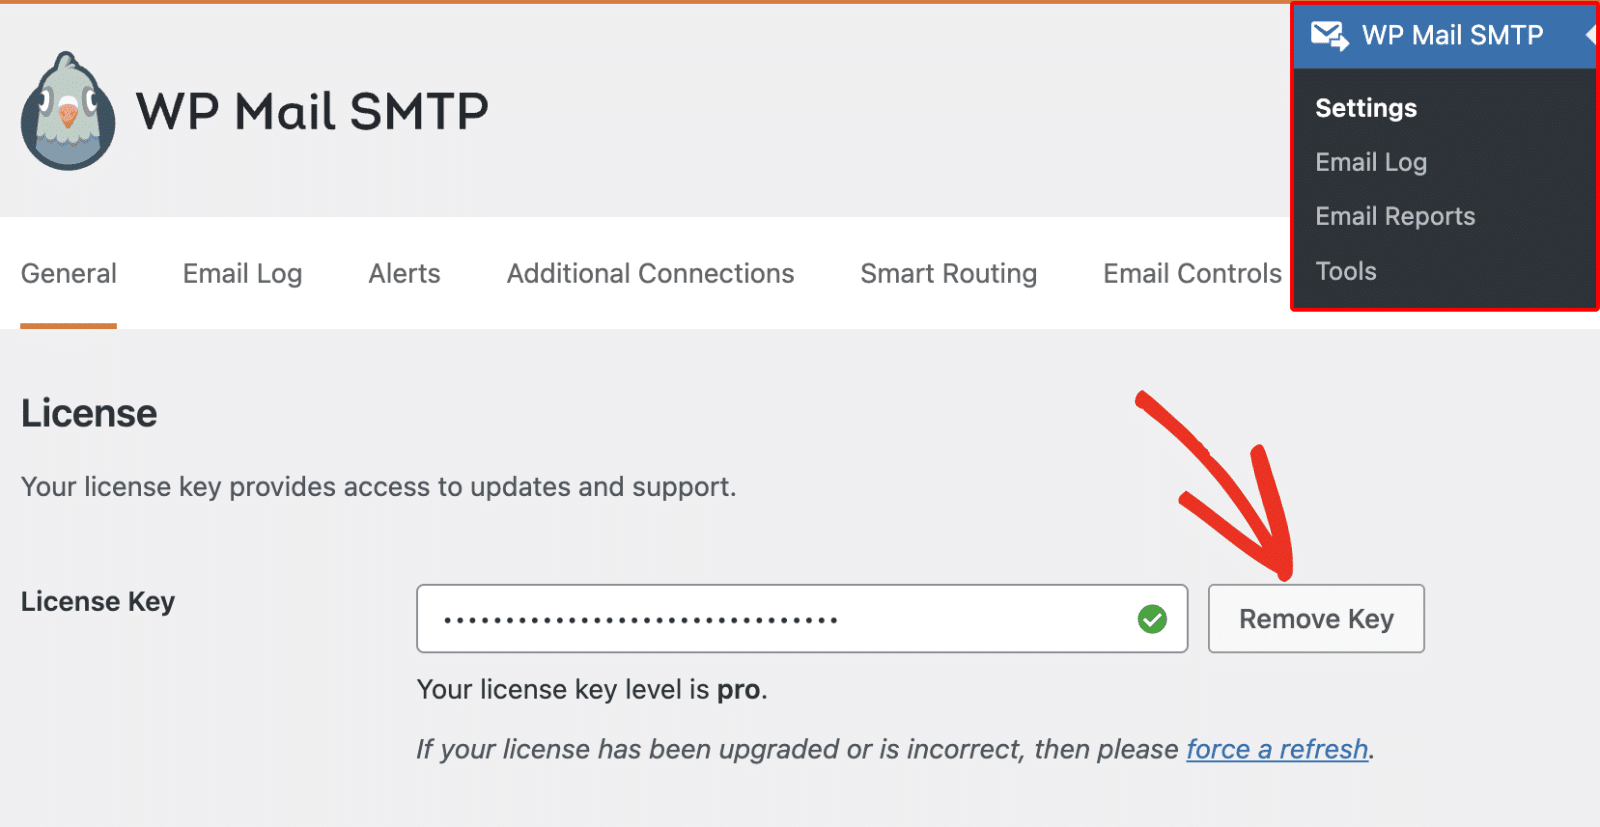Open Settings in the sidebar menu

[x=1366, y=108]
